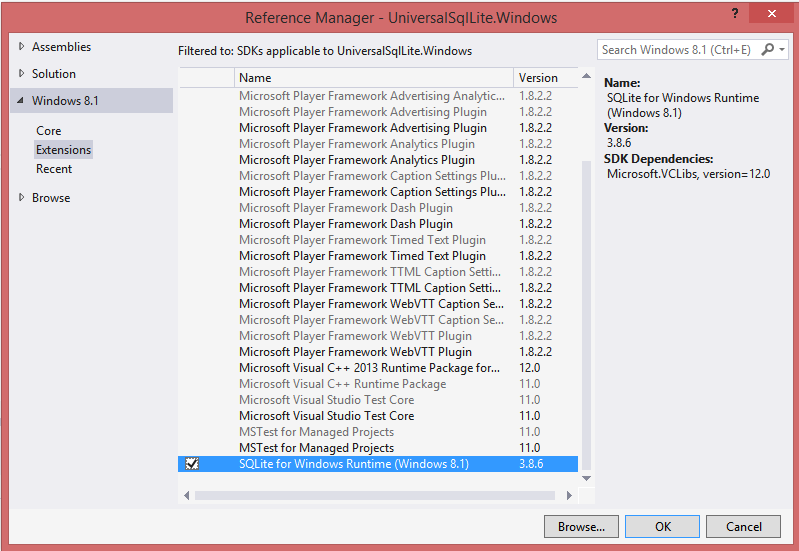Select grayed-out Player Framework WebVTT Caption Se... row
The image size is (799, 551).
[x=378, y=320]
